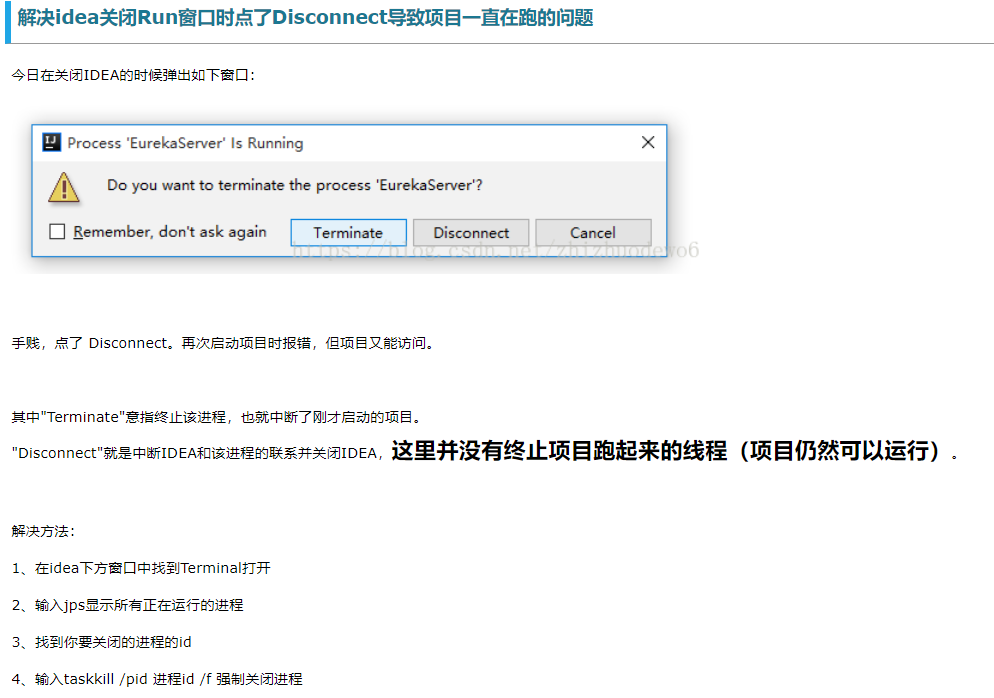Click the IntelliJ IDEA icon in dialog title
This screenshot has height=698, width=994.
pyautogui.click(x=51, y=142)
